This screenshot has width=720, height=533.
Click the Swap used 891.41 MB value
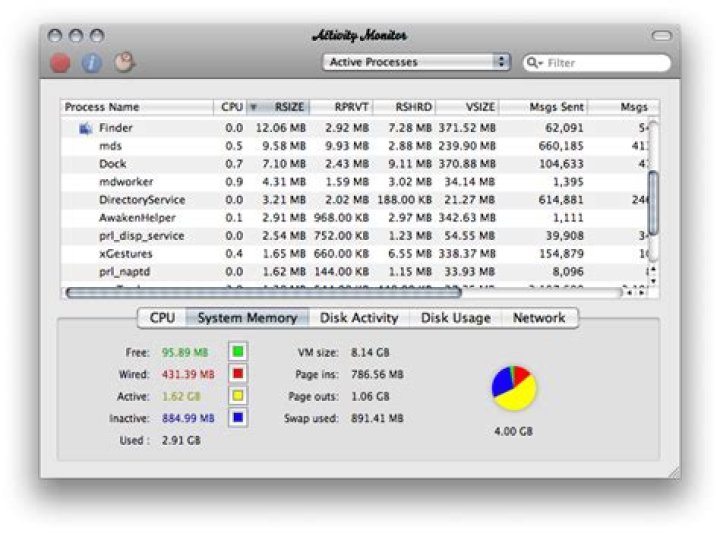(377, 418)
